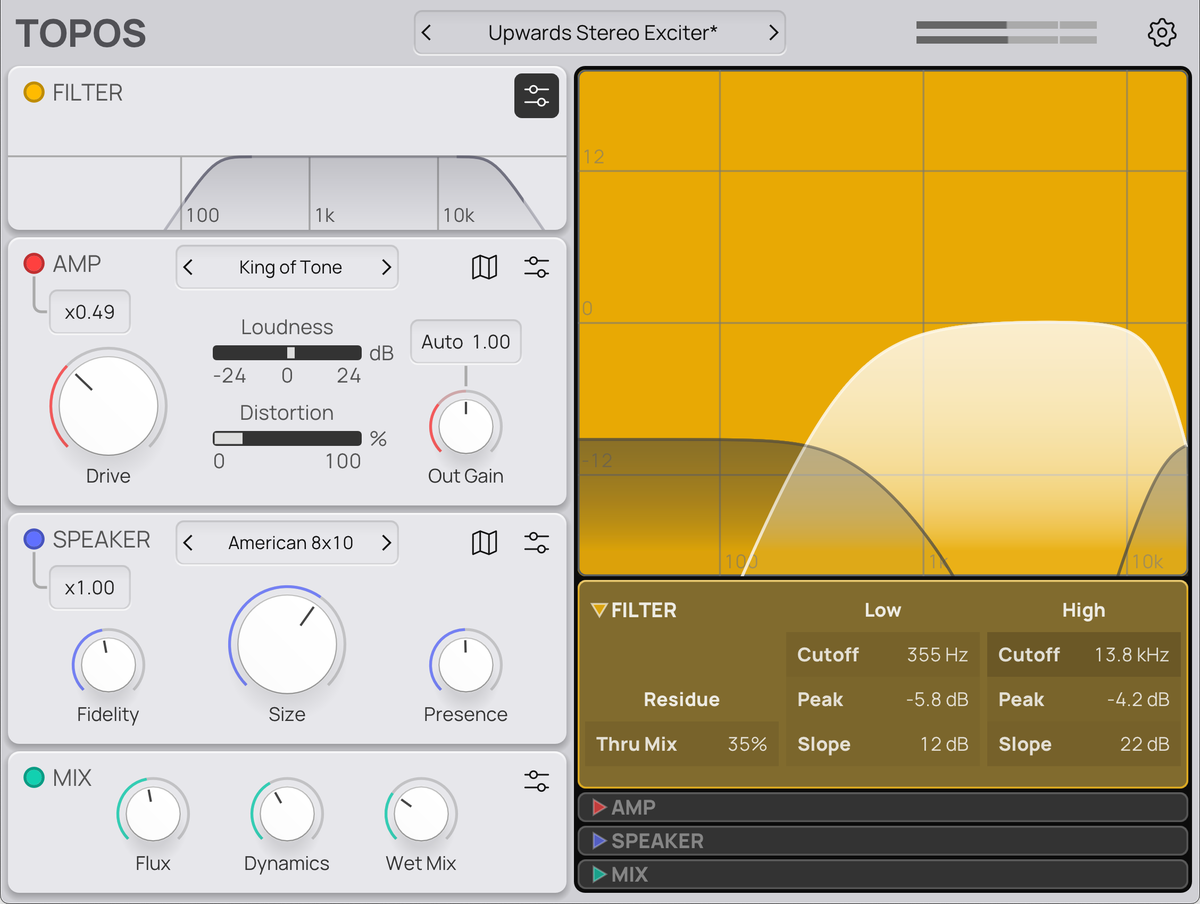Open the SPEAKER section sliders icon
This screenshot has width=1200, height=904.
click(537, 543)
